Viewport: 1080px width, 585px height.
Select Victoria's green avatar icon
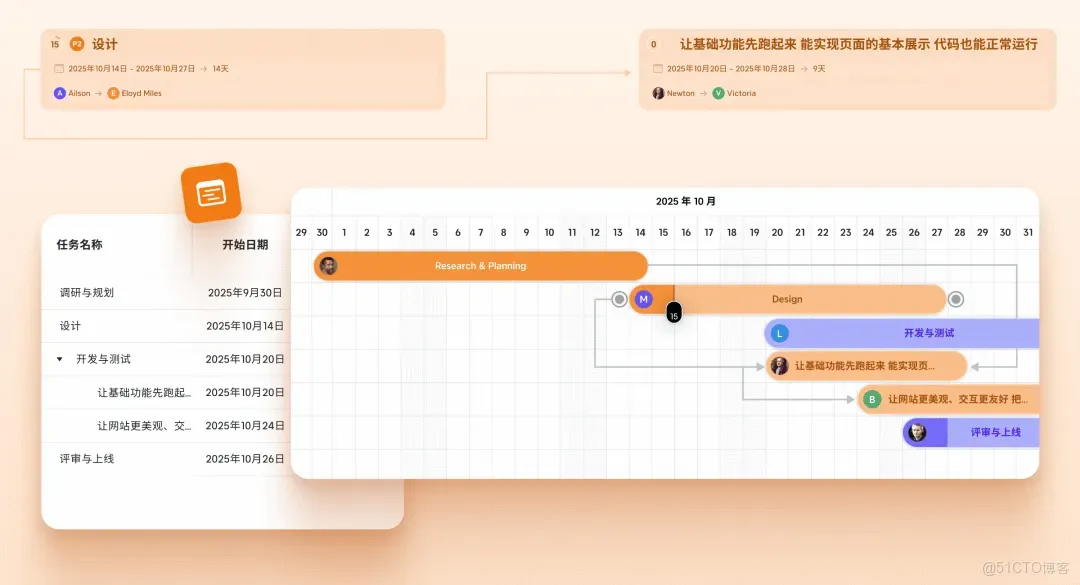[x=719, y=93]
